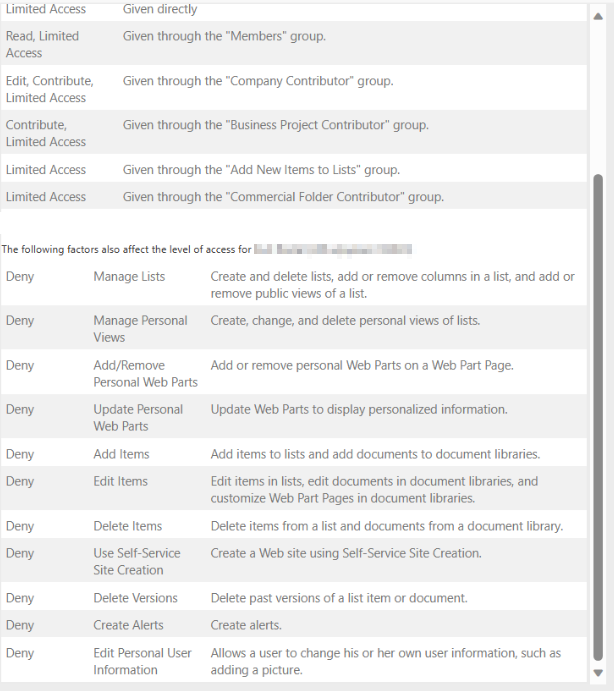Click 'Deny' in the Manage Lists row
The height and width of the screenshot is (691, 614).
point(20,276)
